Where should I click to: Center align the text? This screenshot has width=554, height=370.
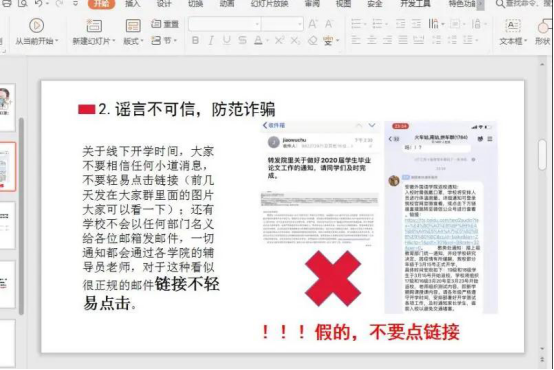(372, 40)
